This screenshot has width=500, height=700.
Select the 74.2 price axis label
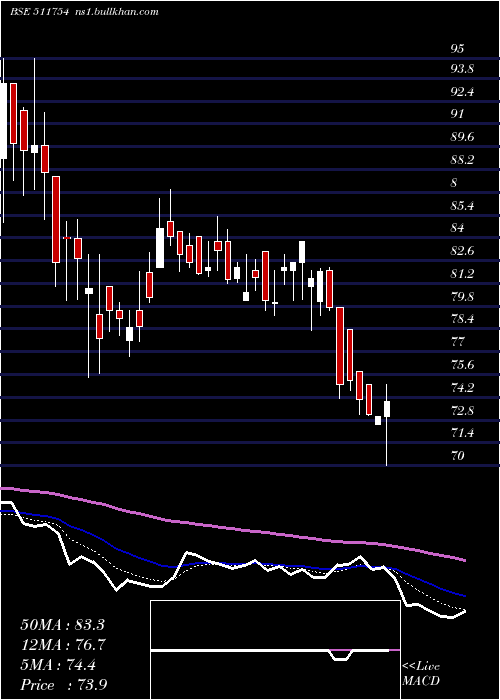(x=462, y=388)
